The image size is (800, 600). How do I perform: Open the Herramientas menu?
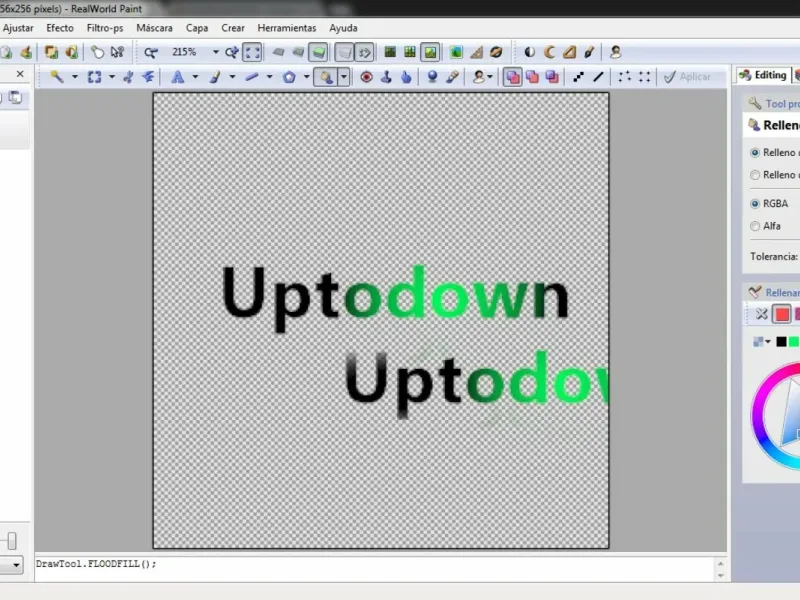[287, 28]
